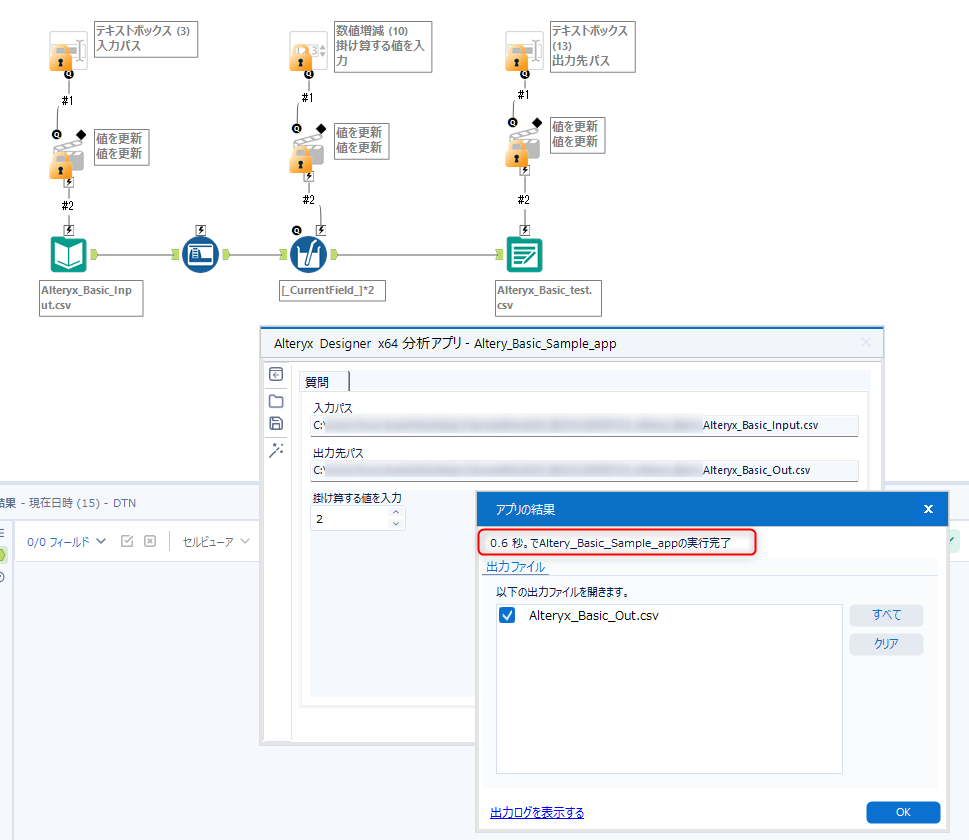Select the Text Box (13) 出力先パス tool
The width and height of the screenshot is (969, 840).
tap(524, 51)
